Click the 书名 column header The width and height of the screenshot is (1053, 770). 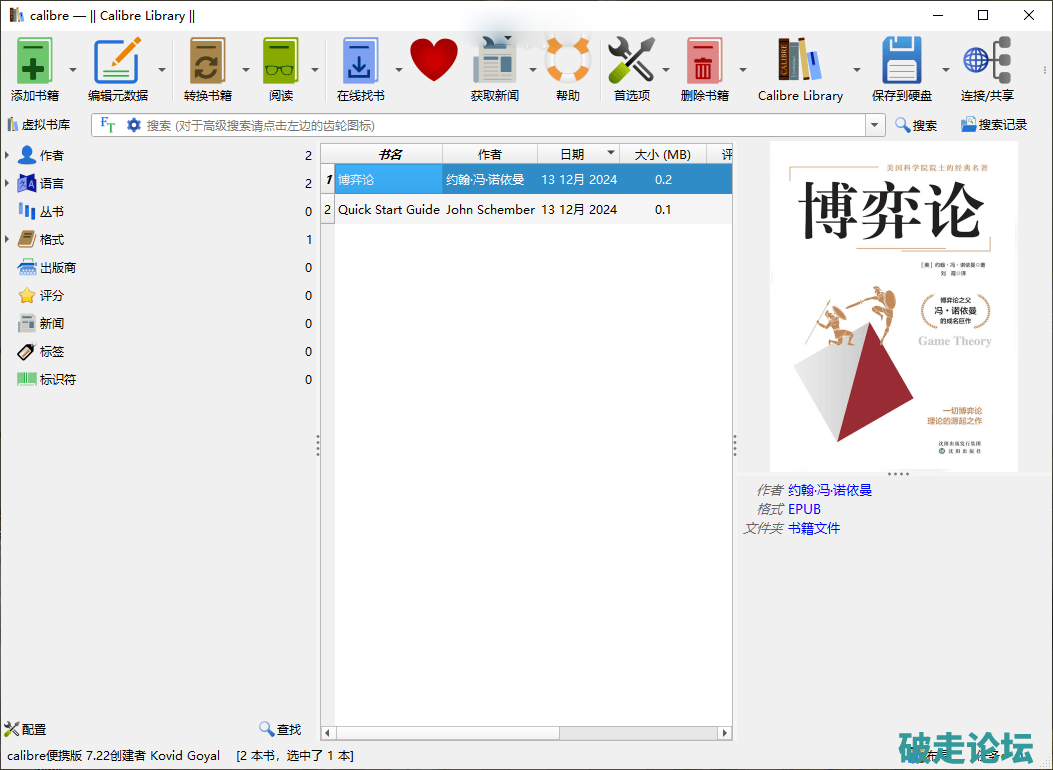pos(389,154)
